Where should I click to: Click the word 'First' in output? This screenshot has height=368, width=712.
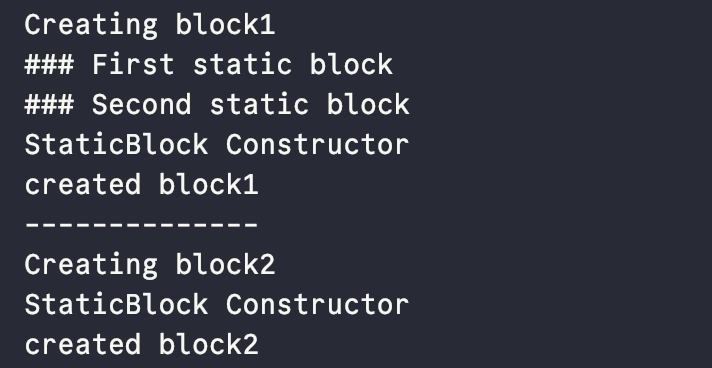coord(133,65)
